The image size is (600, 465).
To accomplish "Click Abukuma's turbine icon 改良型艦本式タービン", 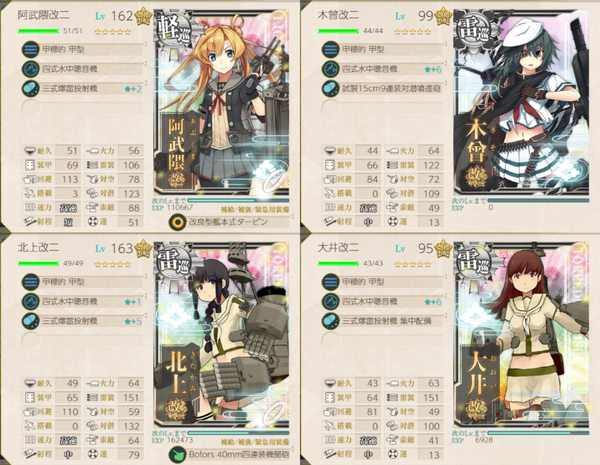I will pyautogui.click(x=178, y=222).
